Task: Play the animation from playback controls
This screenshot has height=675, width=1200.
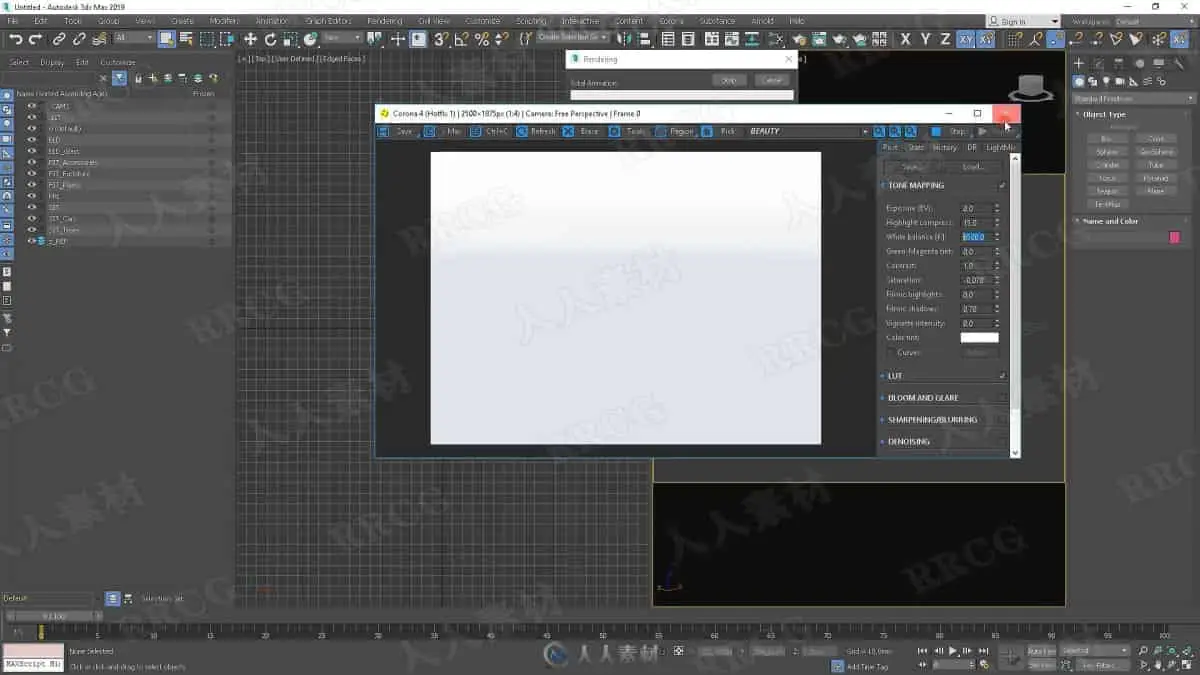Action: (x=952, y=651)
